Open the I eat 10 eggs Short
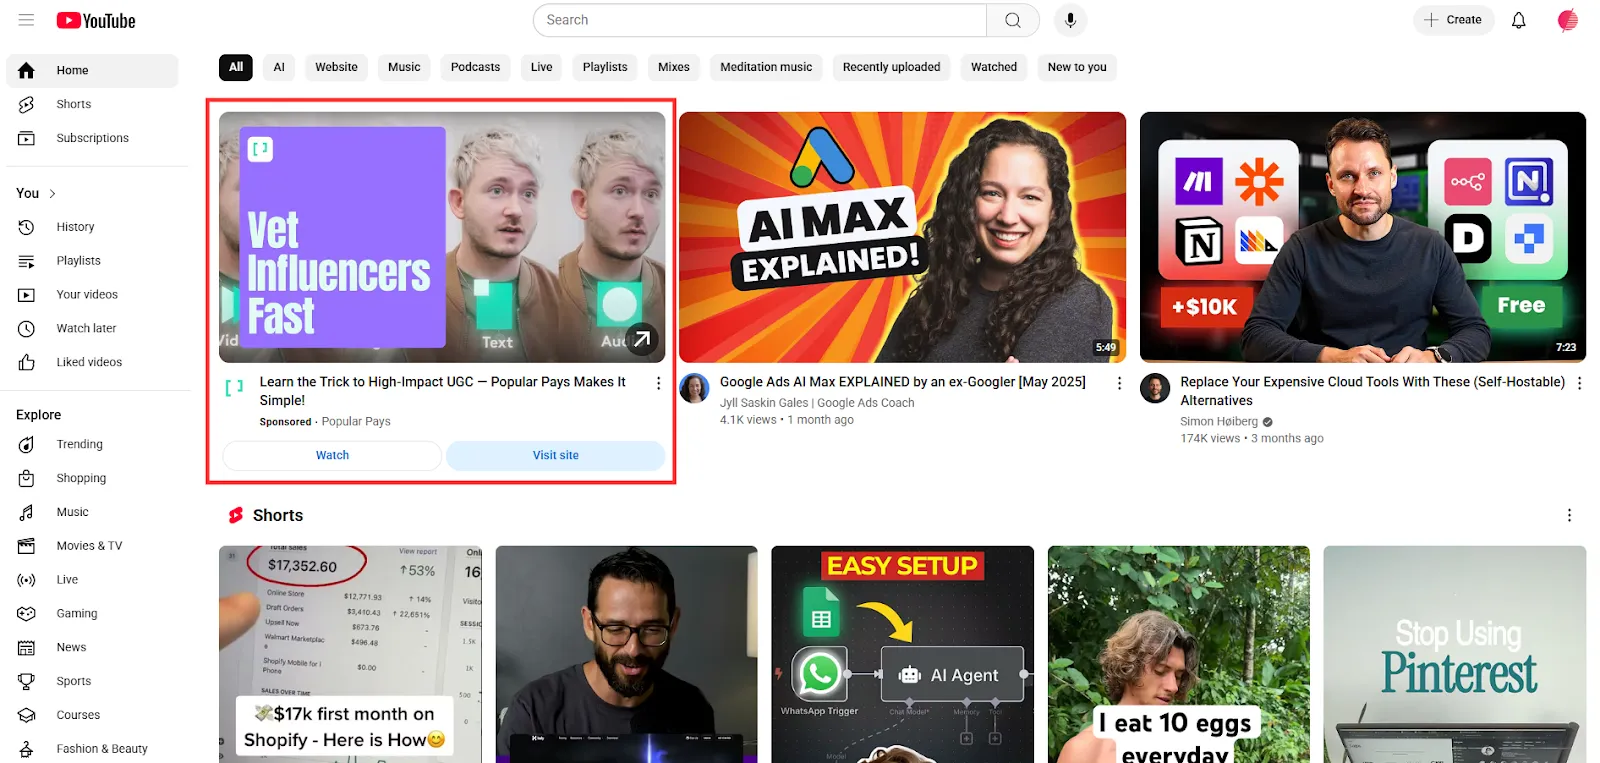1600x763 pixels. click(1179, 654)
